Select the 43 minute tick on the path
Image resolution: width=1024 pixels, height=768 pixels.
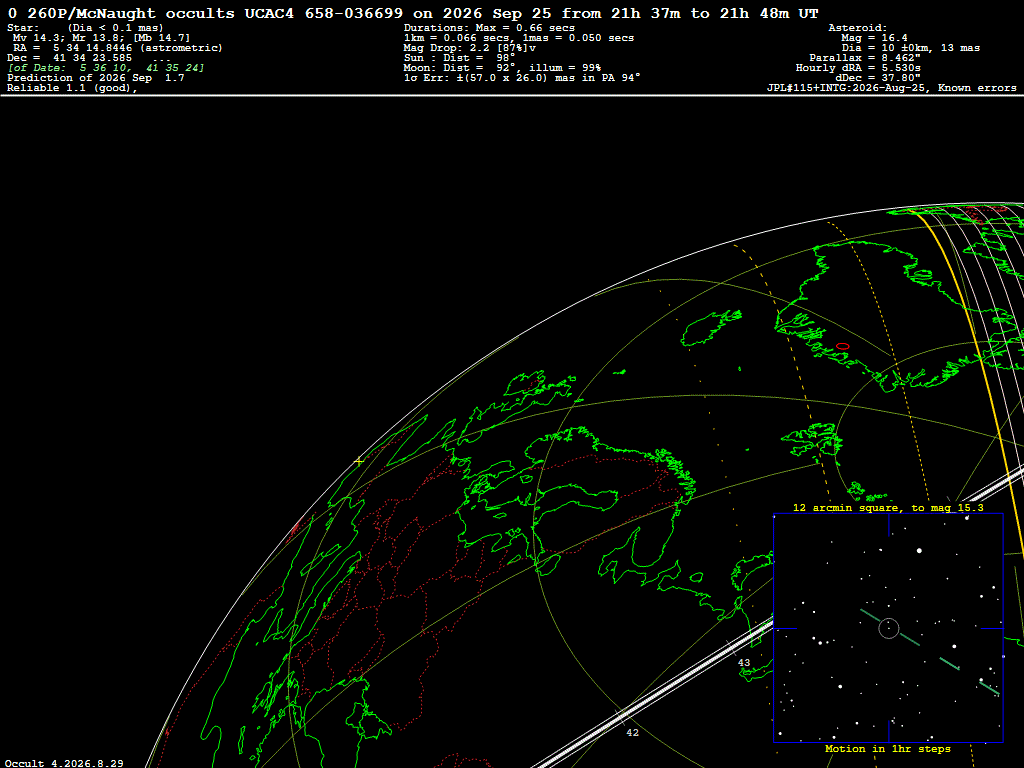click(744, 662)
